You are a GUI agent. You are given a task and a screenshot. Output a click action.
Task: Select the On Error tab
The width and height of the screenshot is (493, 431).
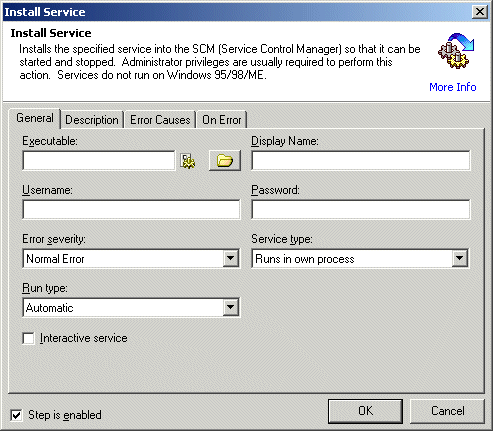tap(222, 120)
